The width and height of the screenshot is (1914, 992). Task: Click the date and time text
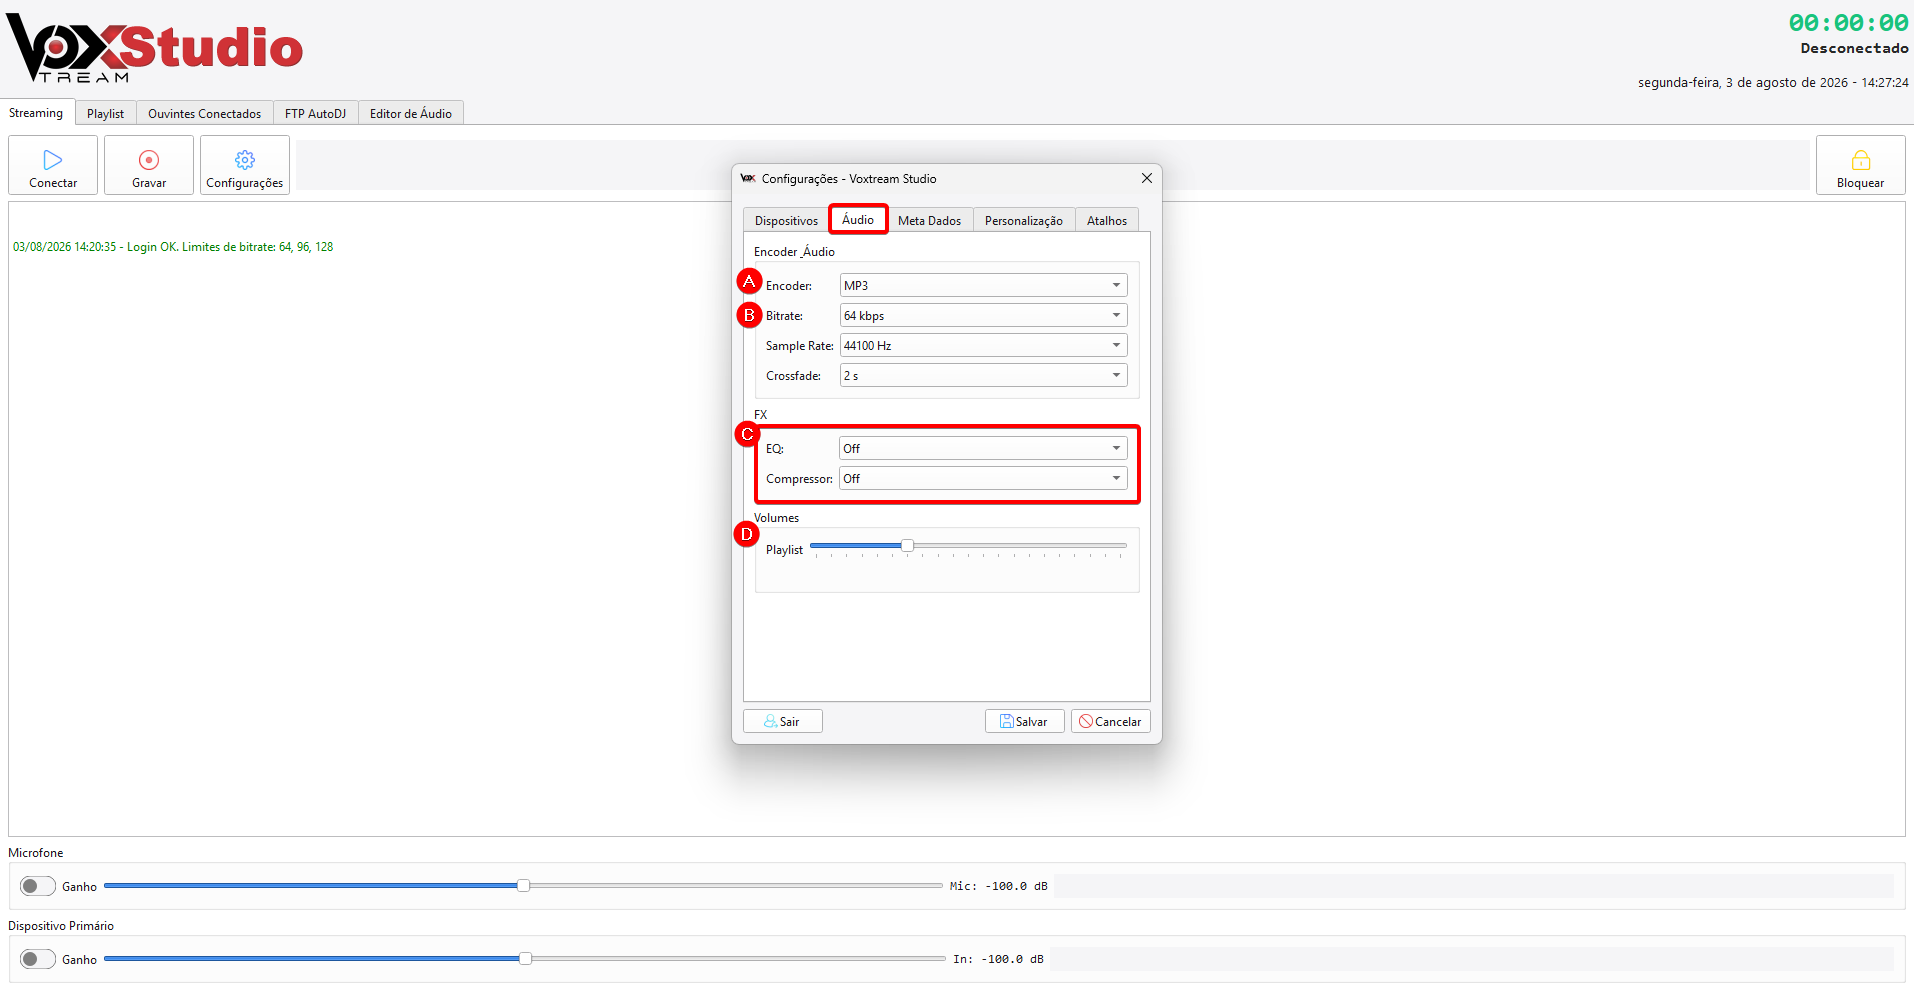(x=1773, y=83)
